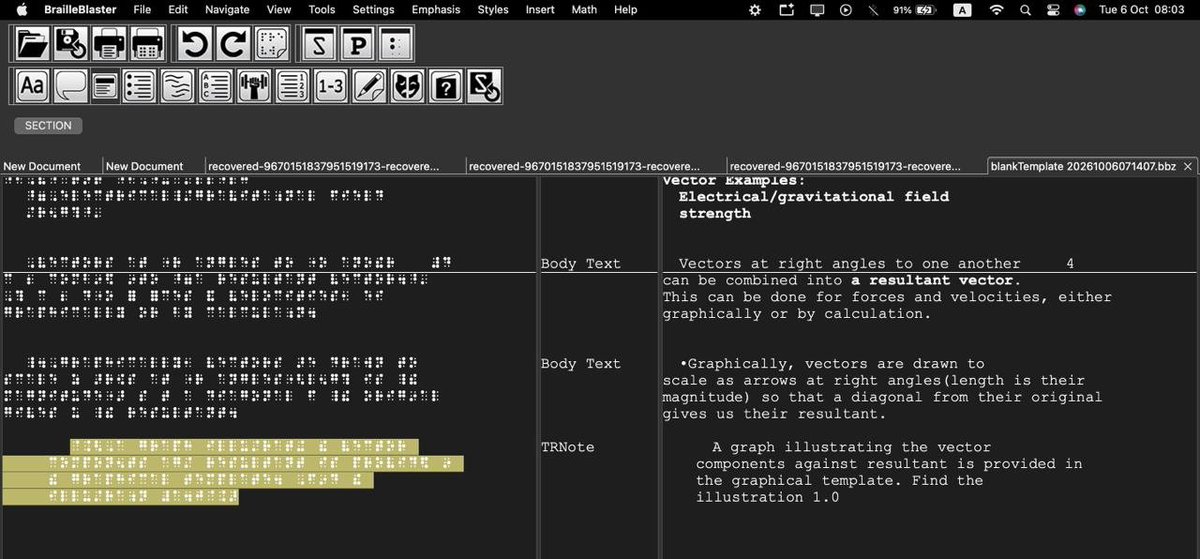Open the Emphasis menu

pos(436,9)
